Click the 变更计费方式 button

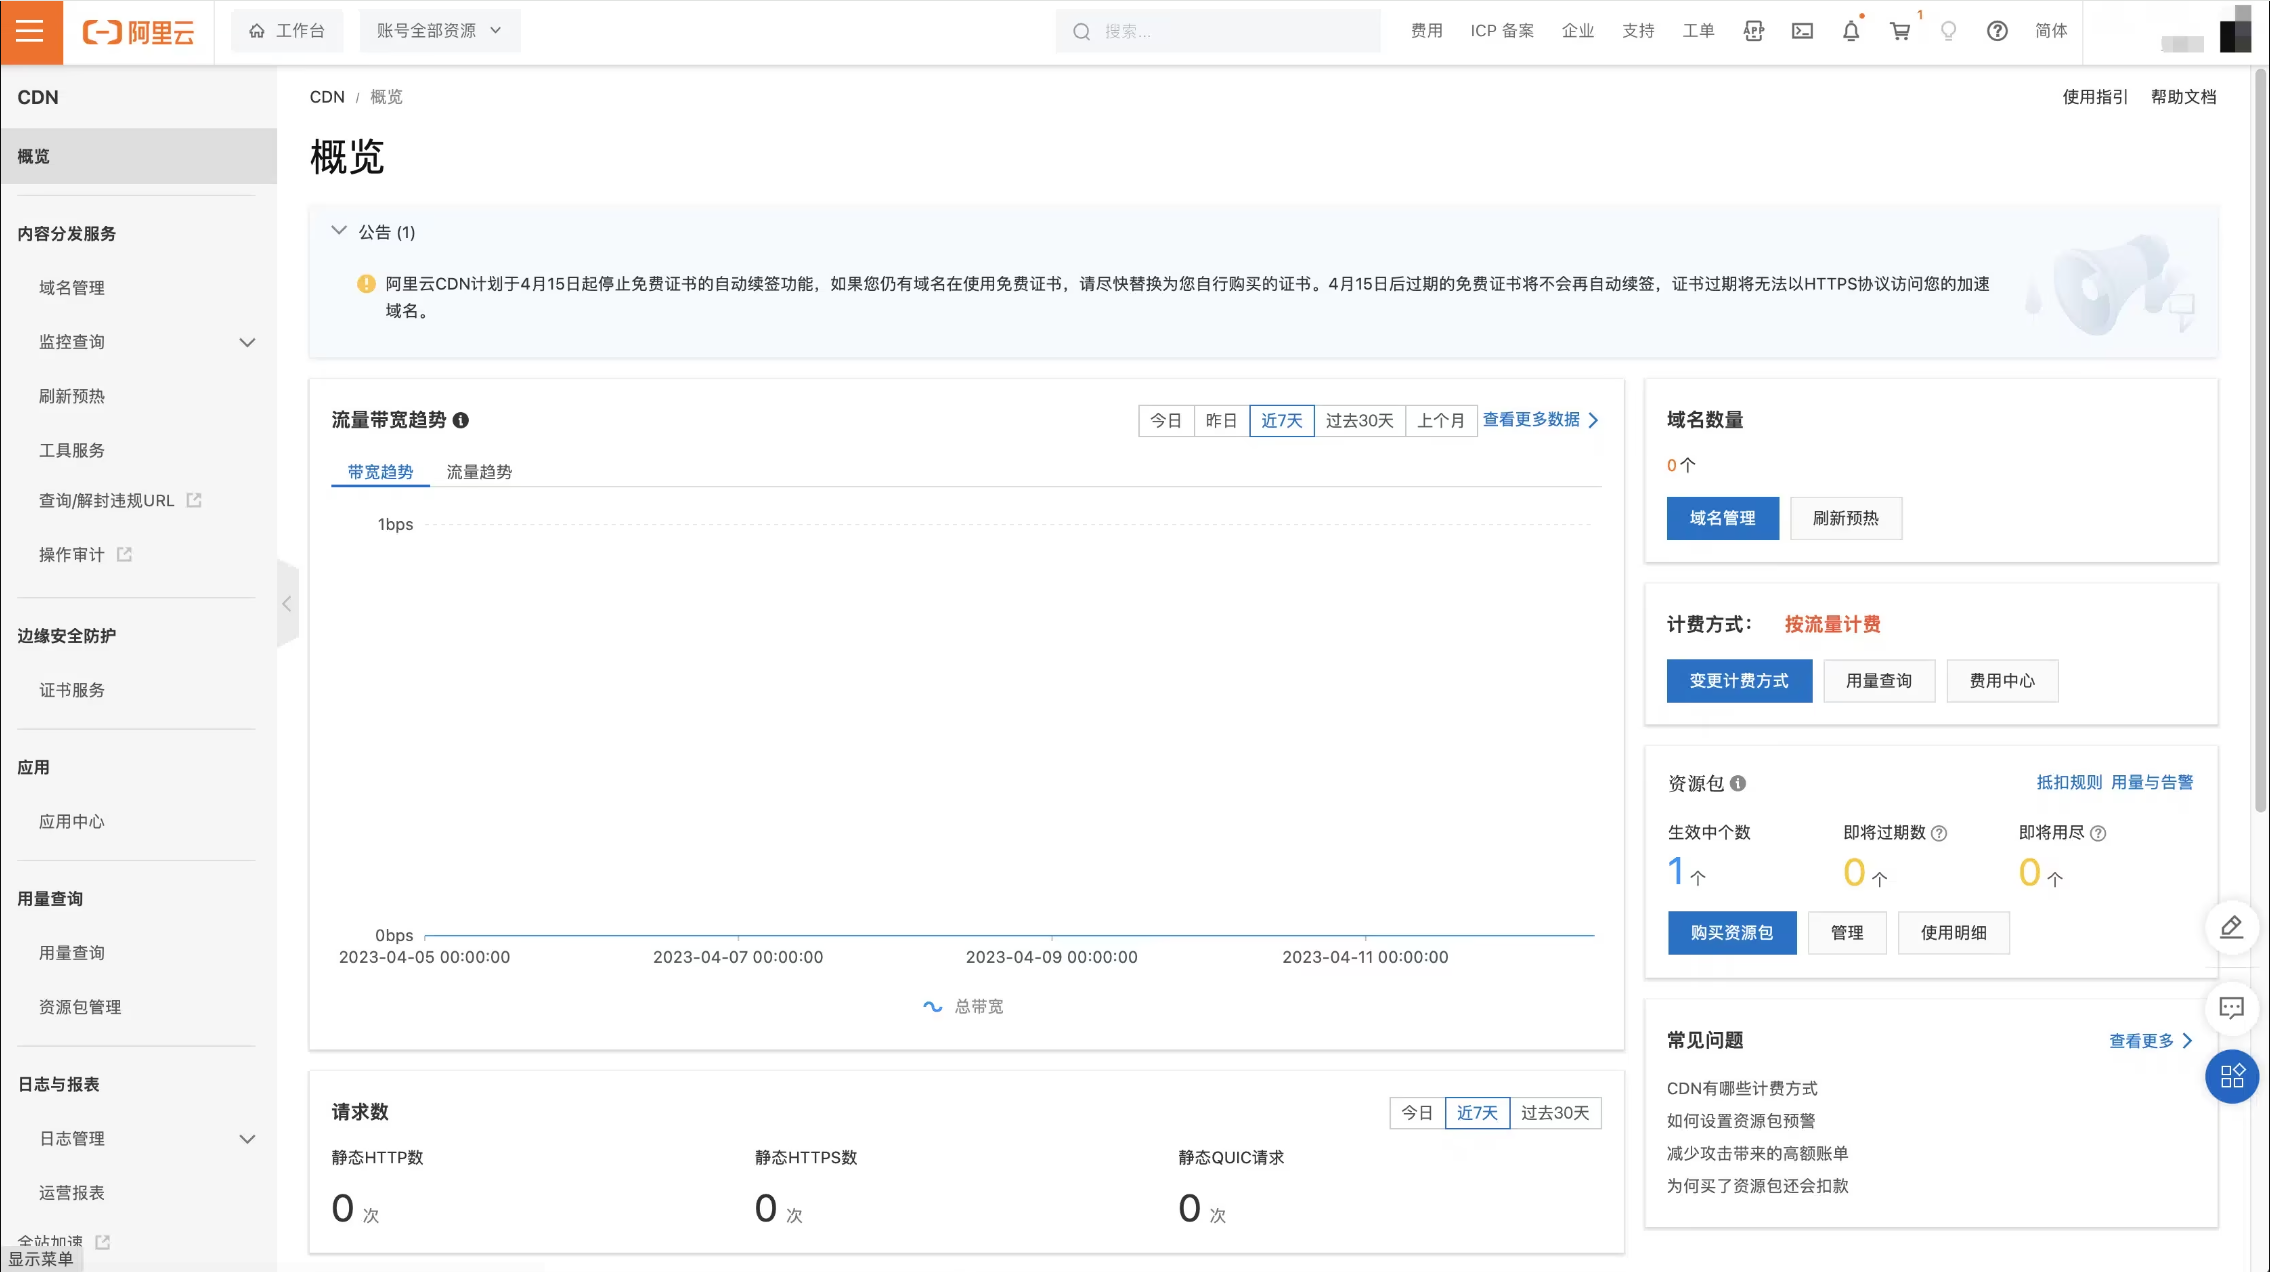[1738, 681]
